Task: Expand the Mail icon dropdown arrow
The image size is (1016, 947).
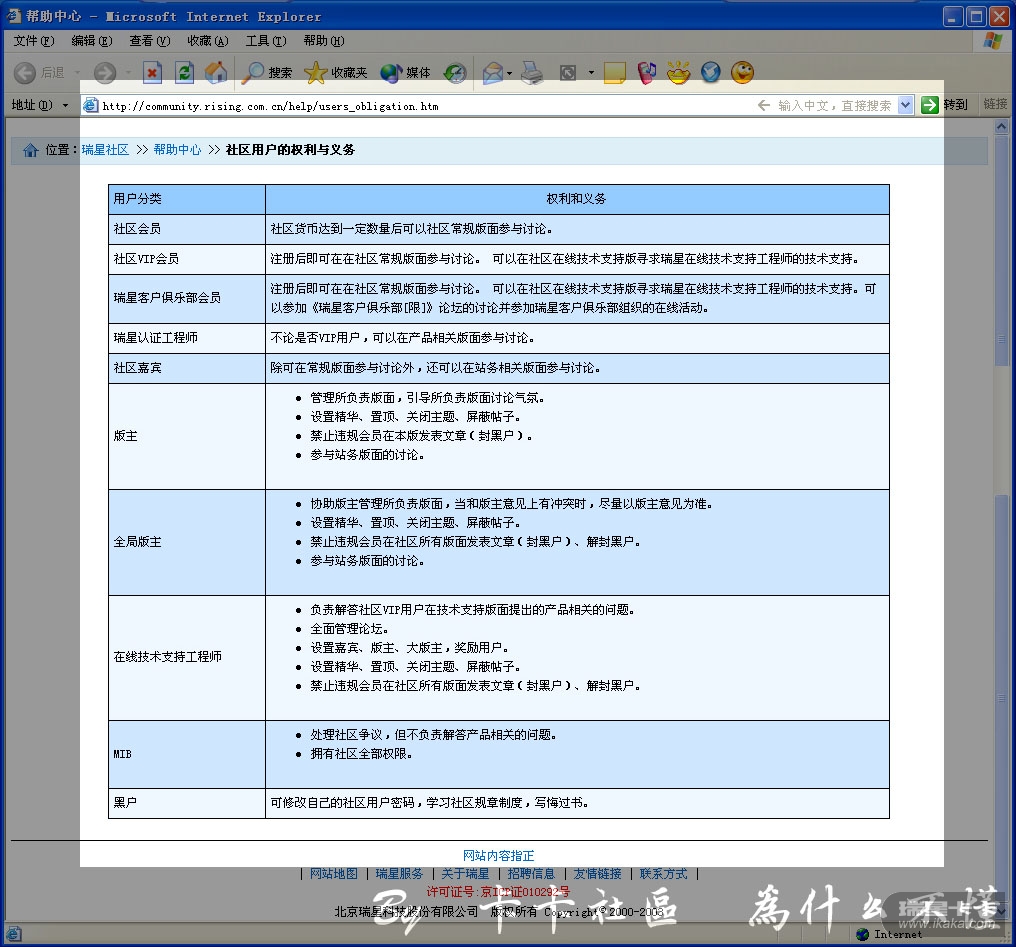Action: pos(509,73)
